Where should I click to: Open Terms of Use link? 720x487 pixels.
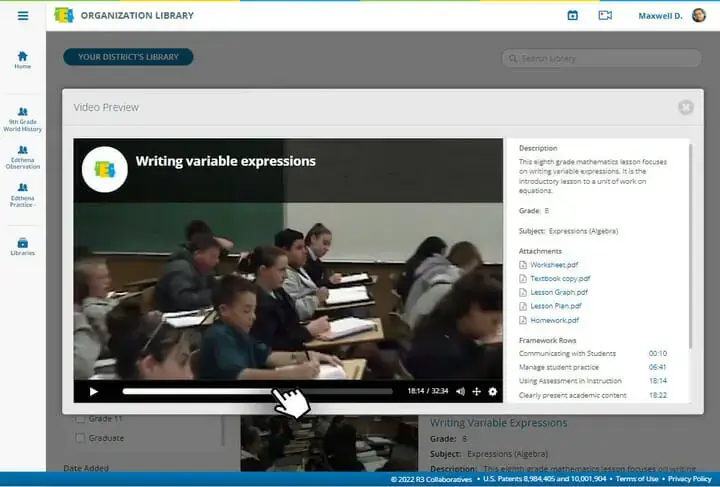pyautogui.click(x=636, y=479)
